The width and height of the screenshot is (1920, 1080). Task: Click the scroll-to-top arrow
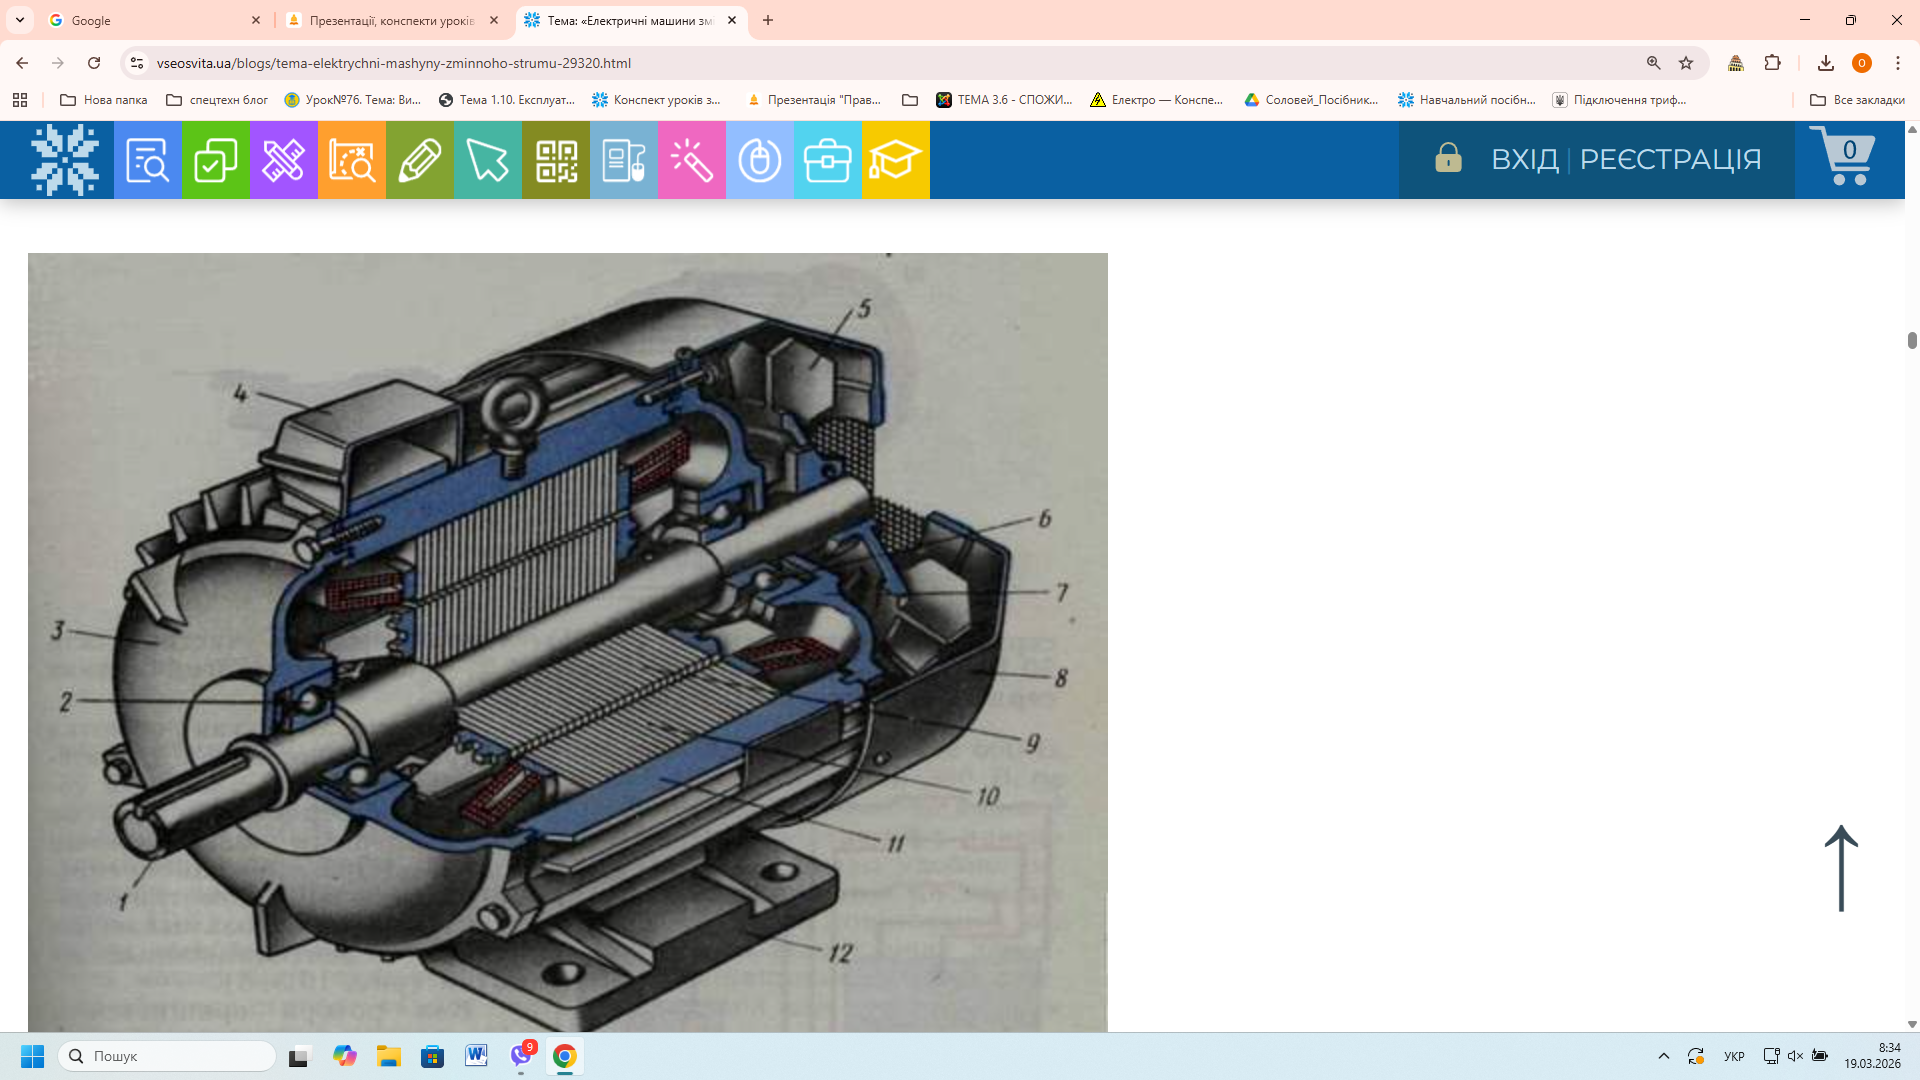(x=1841, y=868)
